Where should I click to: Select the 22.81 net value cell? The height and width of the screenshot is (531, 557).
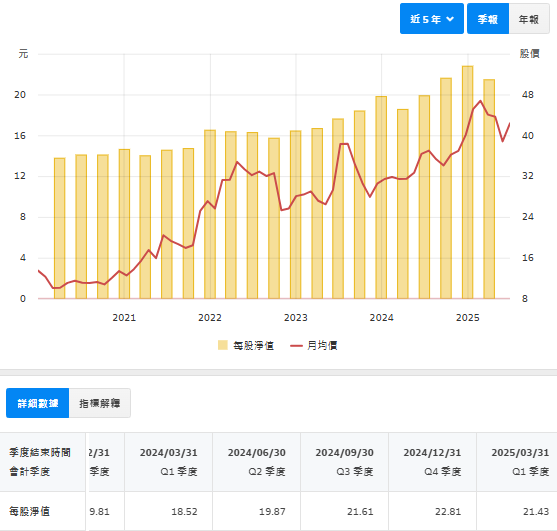pos(432,511)
